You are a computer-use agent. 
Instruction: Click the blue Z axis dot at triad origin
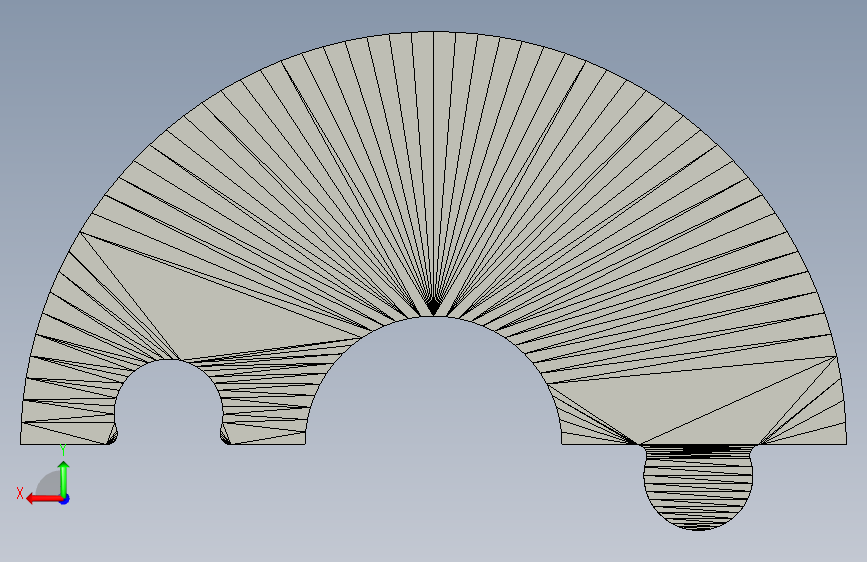pos(65,499)
